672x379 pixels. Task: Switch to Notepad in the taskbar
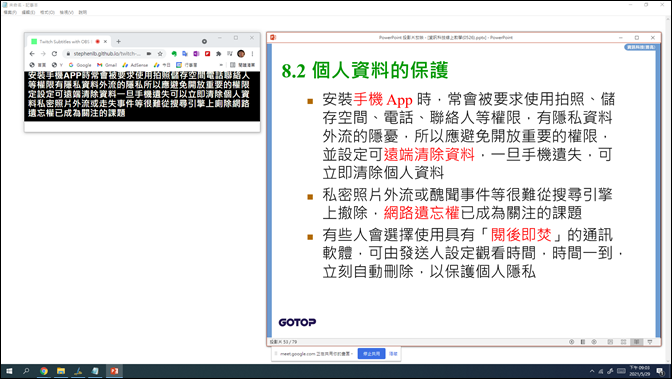tap(95, 371)
